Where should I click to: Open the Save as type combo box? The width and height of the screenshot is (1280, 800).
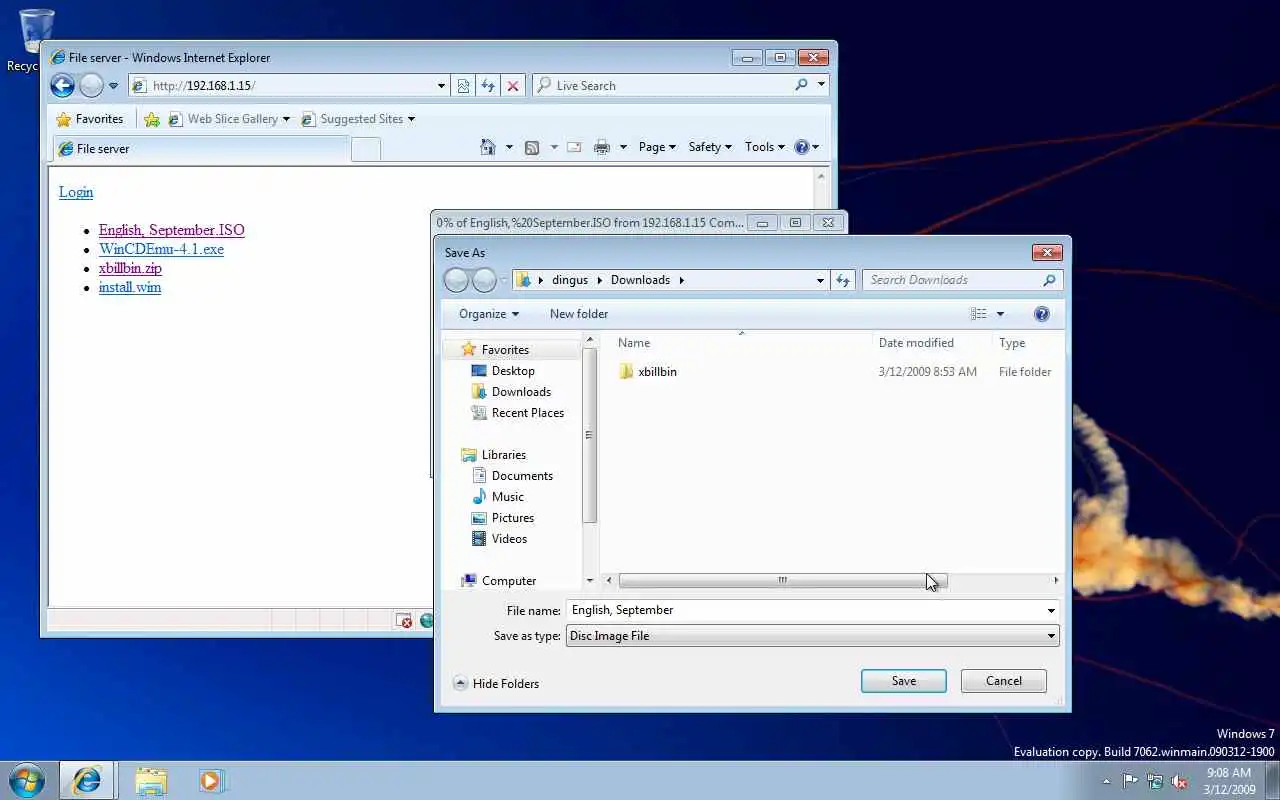(813, 636)
